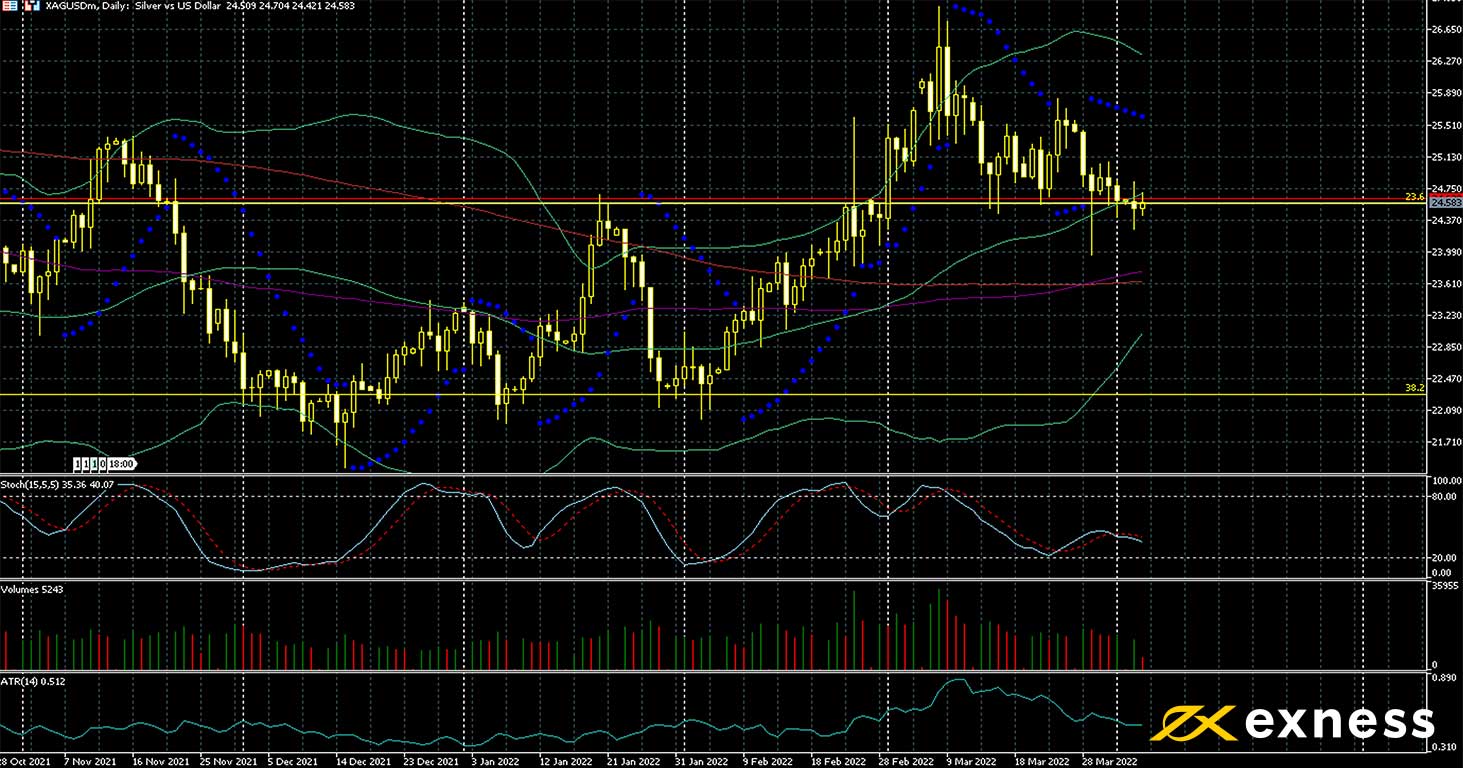
Task: Click the 18 Mar 2022 date label
Action: point(1043,761)
